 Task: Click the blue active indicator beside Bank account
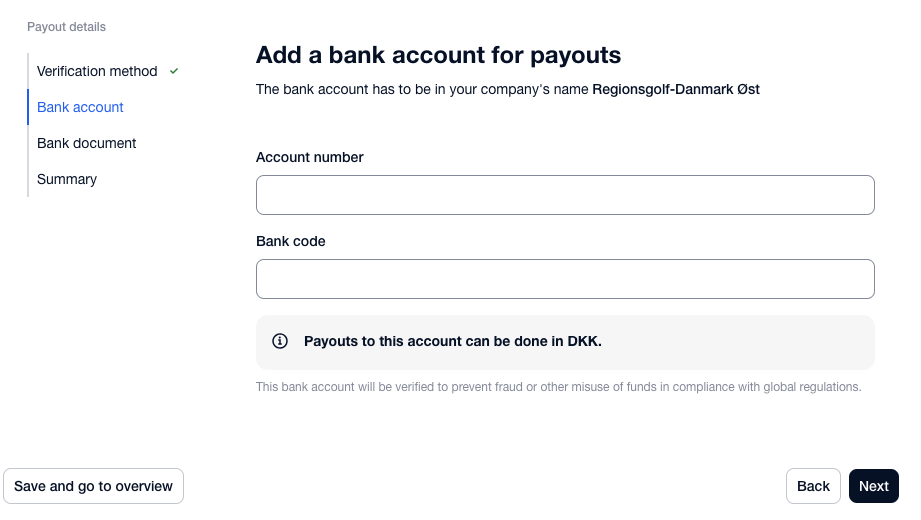(x=28, y=107)
